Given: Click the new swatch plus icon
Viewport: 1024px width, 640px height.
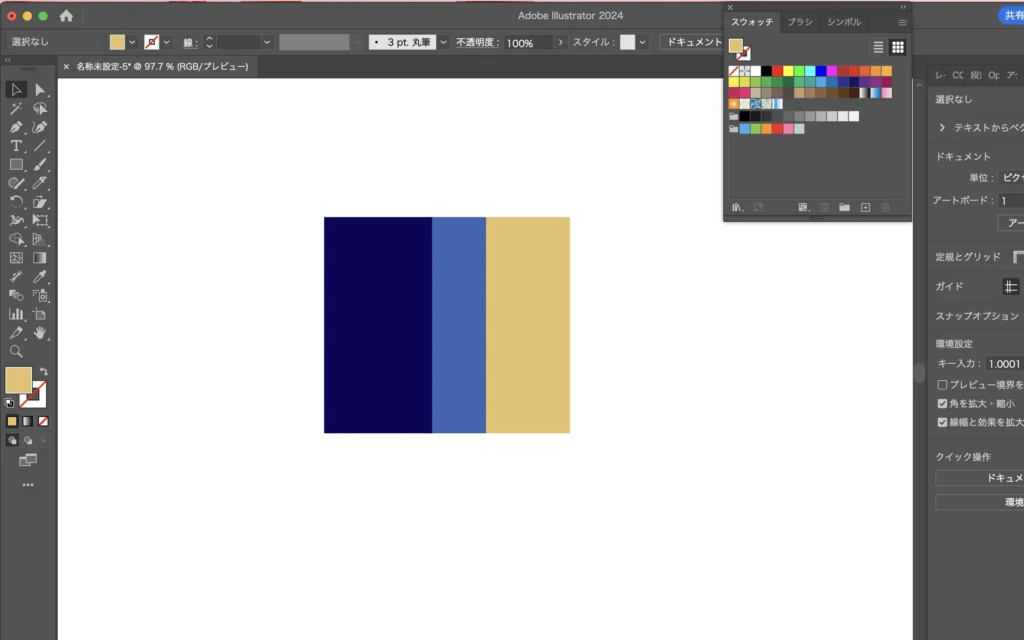Looking at the screenshot, I should click(866, 207).
